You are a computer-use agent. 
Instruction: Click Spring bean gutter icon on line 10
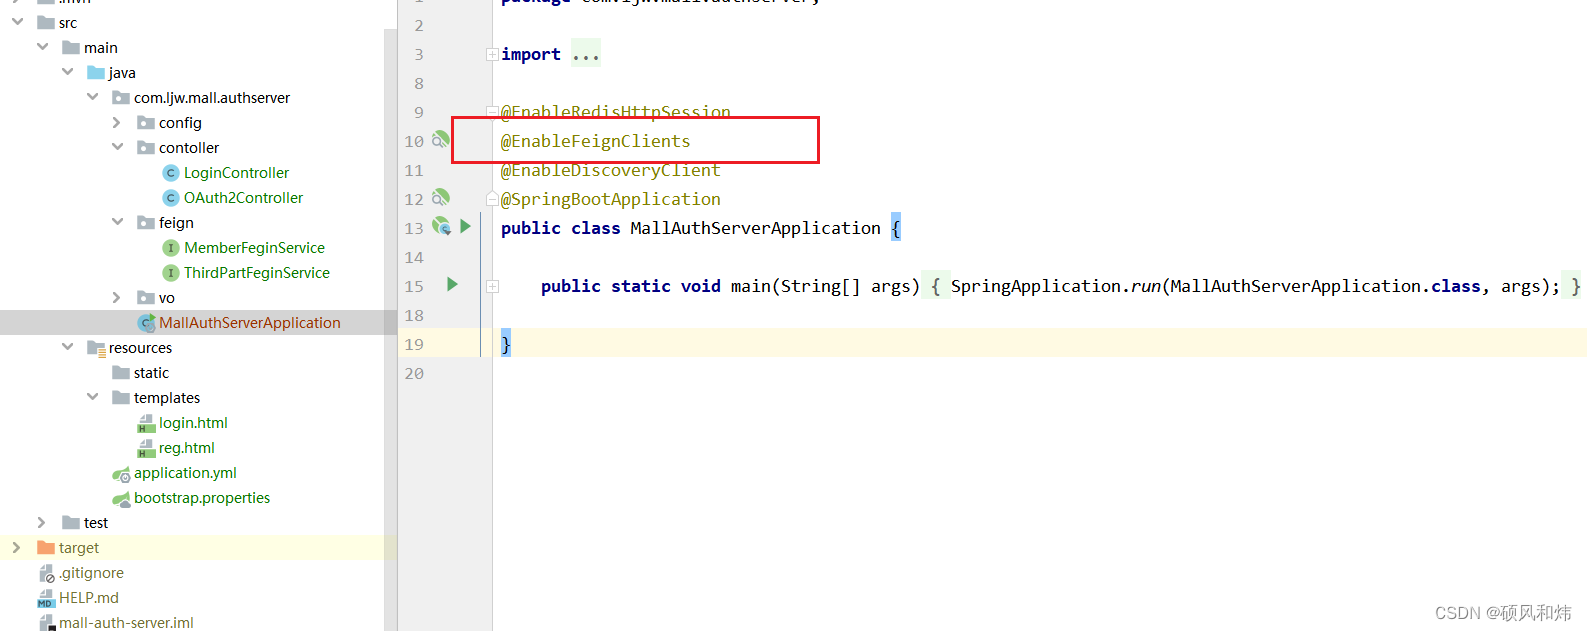point(440,139)
